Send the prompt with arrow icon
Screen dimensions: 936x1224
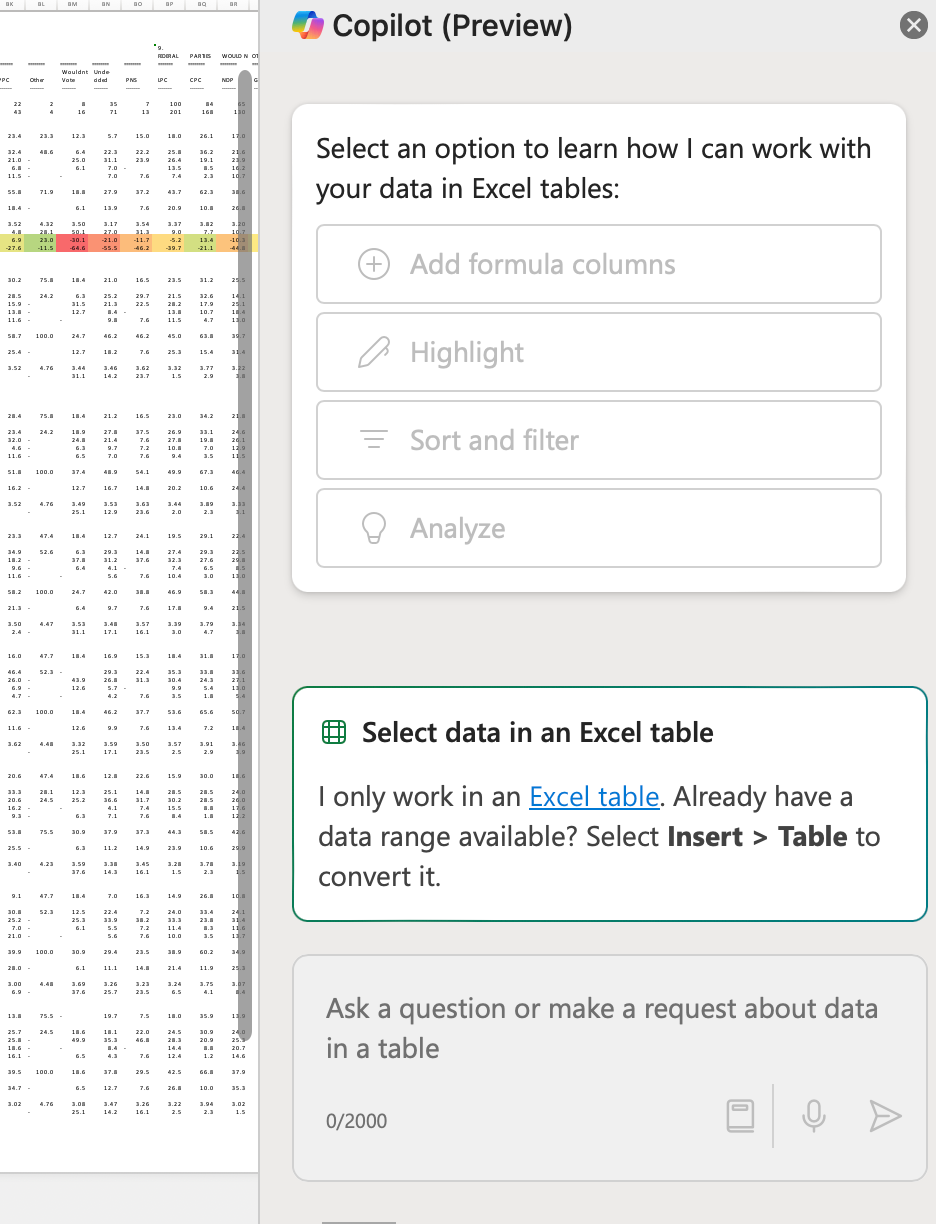pyautogui.click(x=885, y=1116)
